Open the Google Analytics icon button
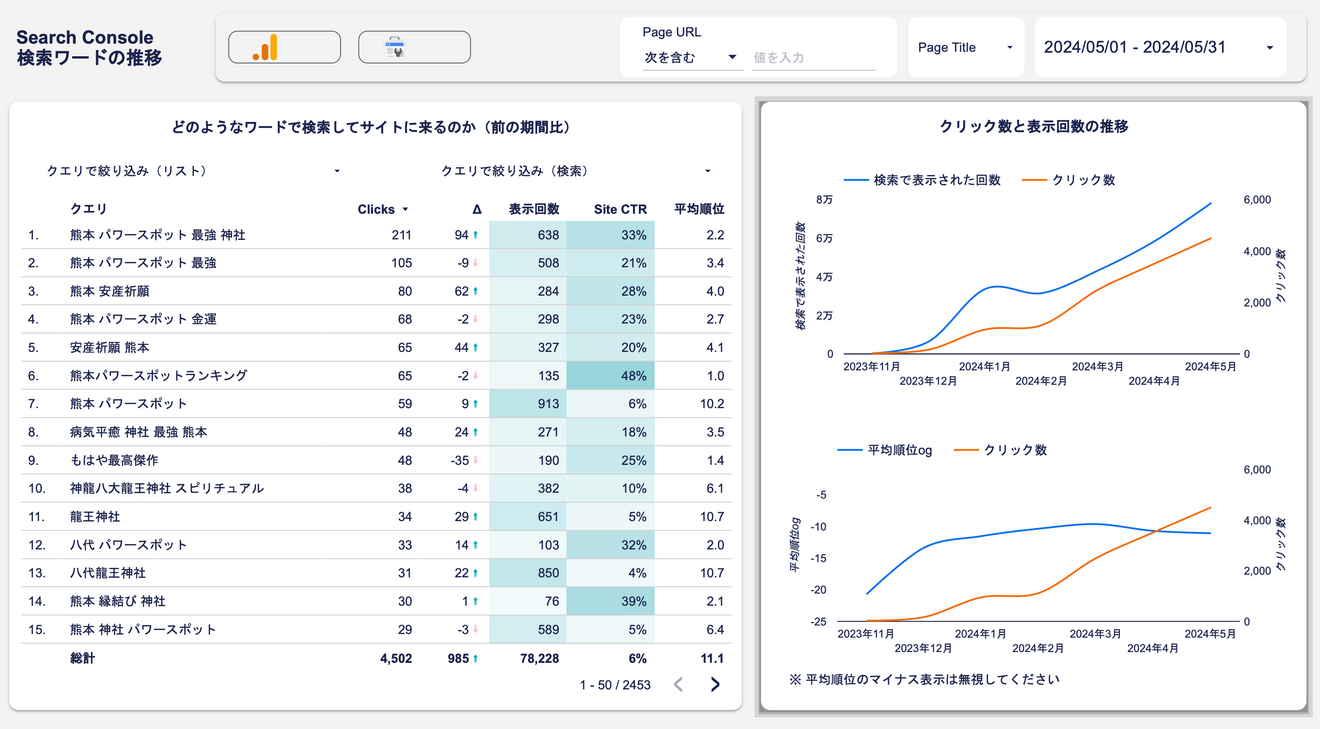Image resolution: width=1320 pixels, height=729 pixels. click(x=284, y=47)
